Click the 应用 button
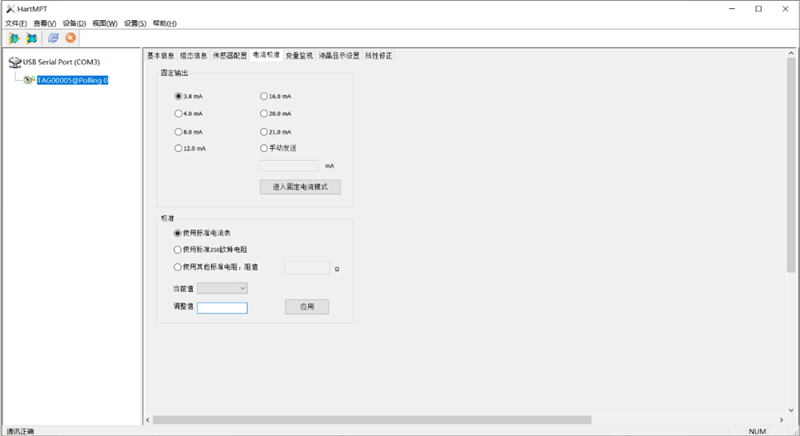Viewport: 800px width, 436px height. pos(307,306)
